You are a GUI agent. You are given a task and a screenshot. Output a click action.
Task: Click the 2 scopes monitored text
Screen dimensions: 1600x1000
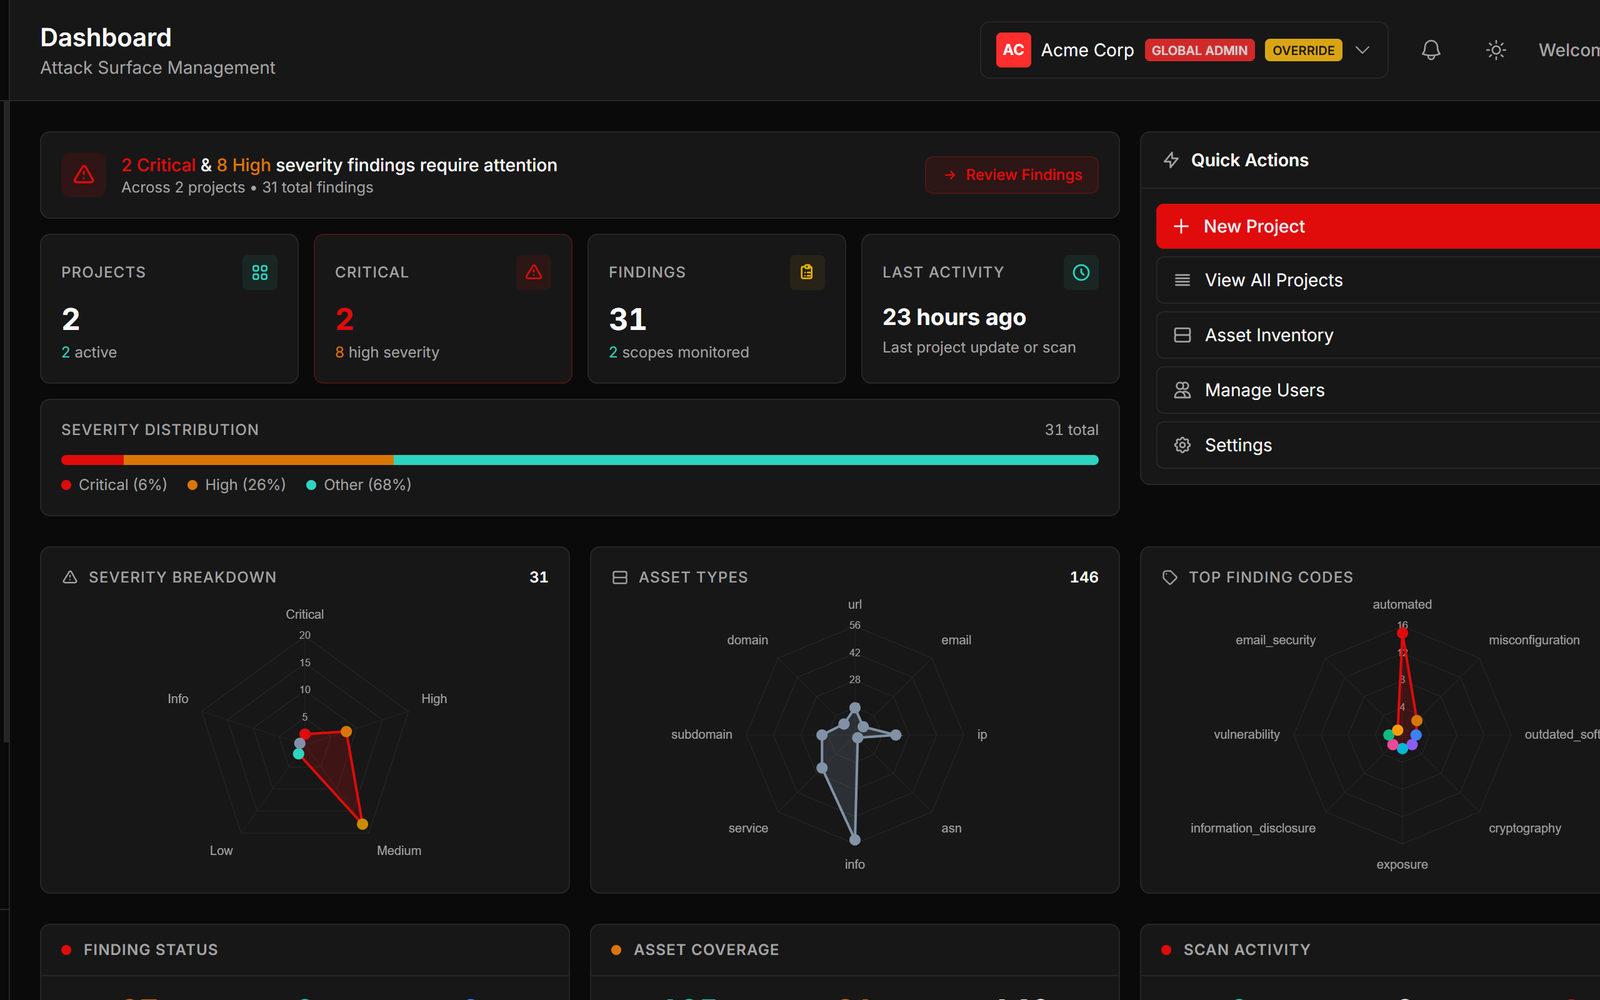(x=679, y=352)
